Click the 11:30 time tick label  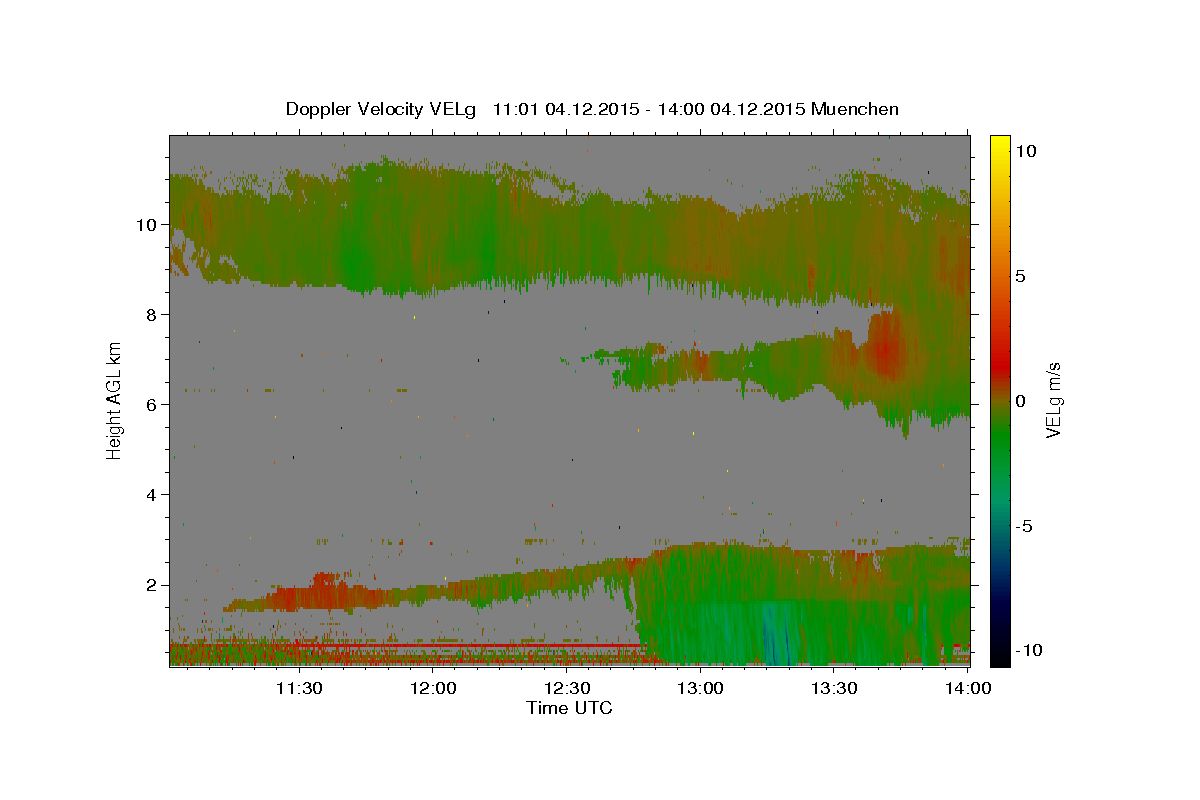click(298, 688)
